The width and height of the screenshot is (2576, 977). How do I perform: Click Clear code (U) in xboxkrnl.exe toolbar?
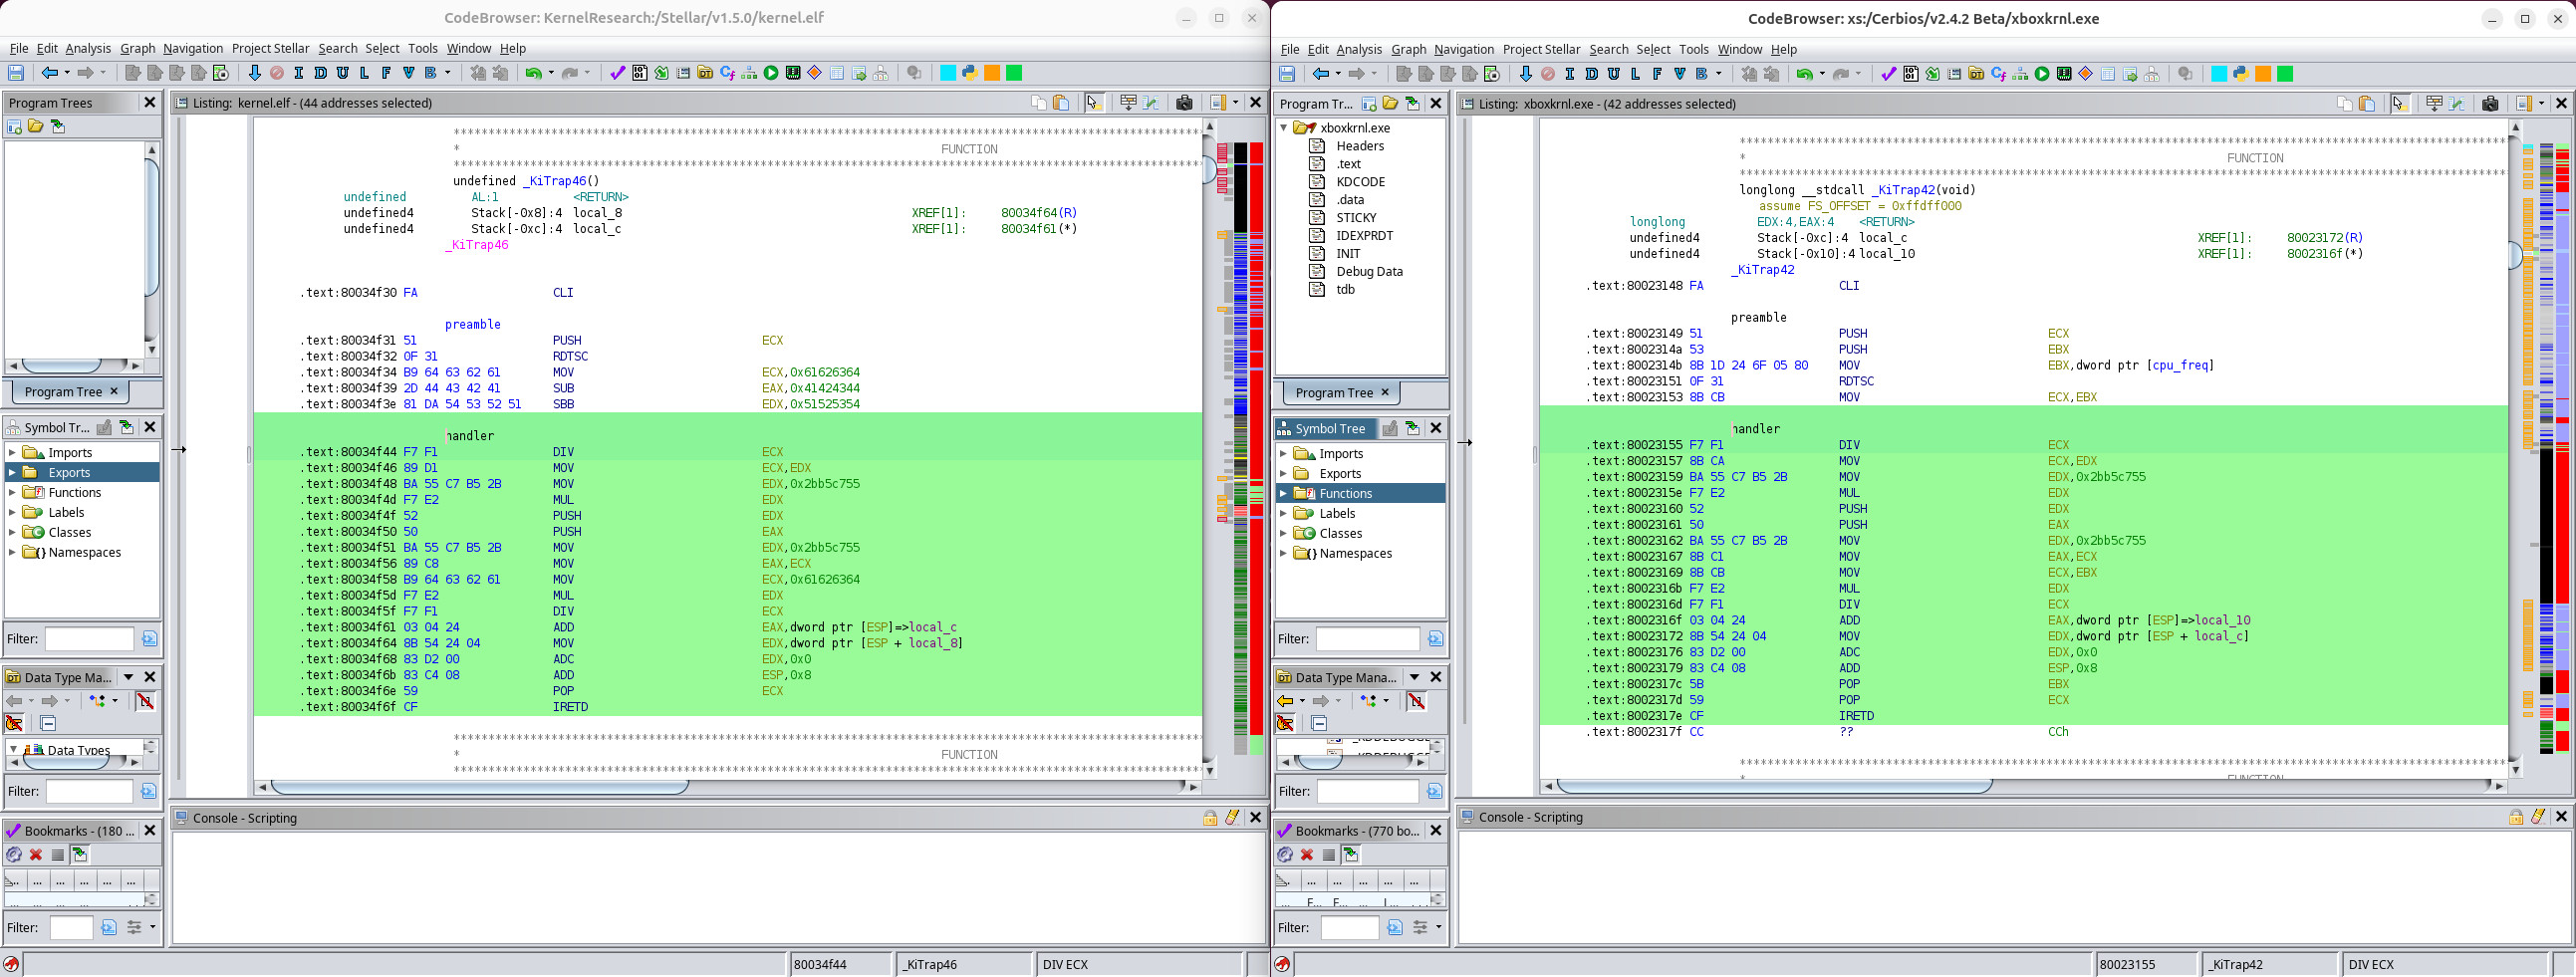tap(1613, 74)
